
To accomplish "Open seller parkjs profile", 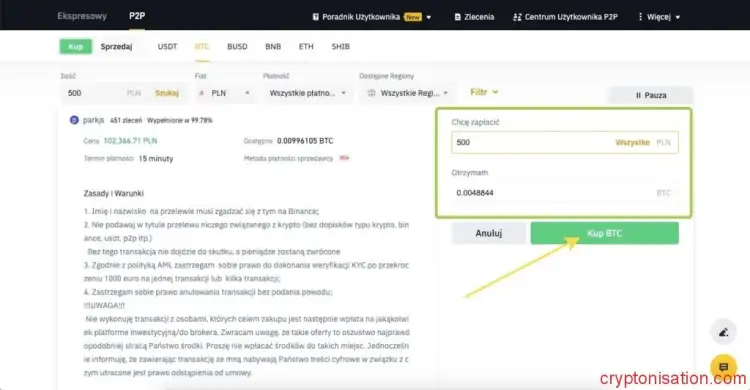I will coord(93,120).
